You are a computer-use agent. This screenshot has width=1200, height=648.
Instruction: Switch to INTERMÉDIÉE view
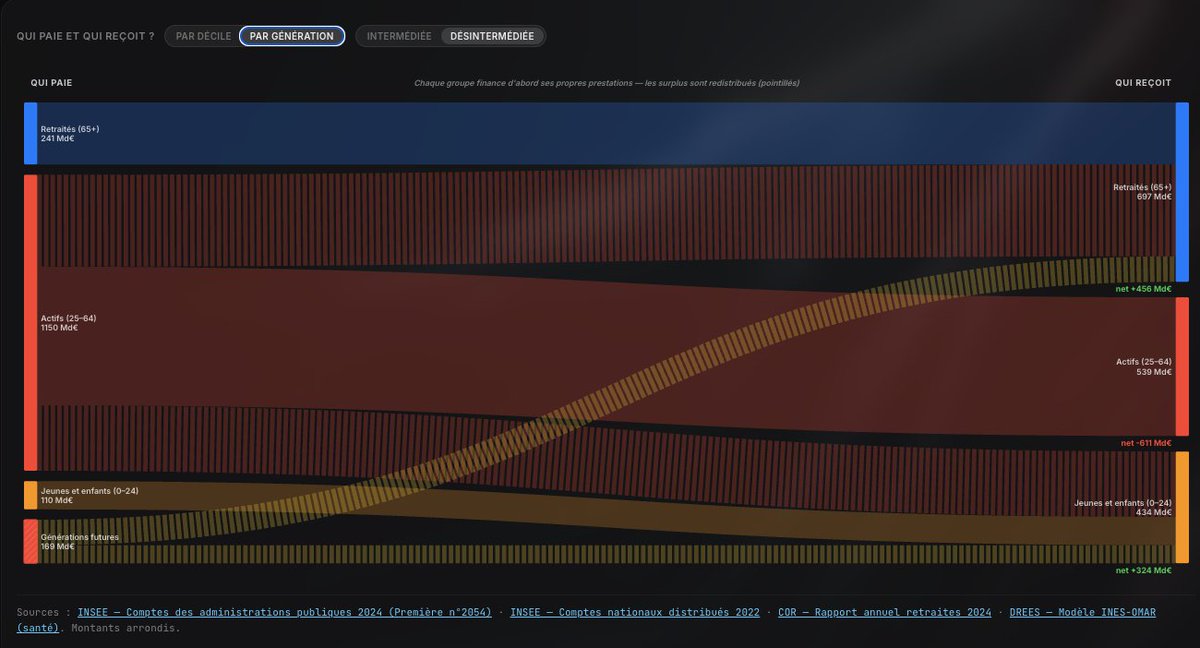pos(399,36)
